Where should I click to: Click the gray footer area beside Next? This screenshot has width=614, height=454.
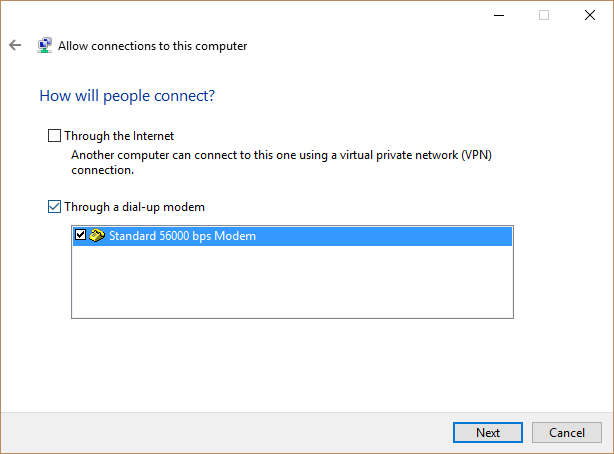coord(227,432)
